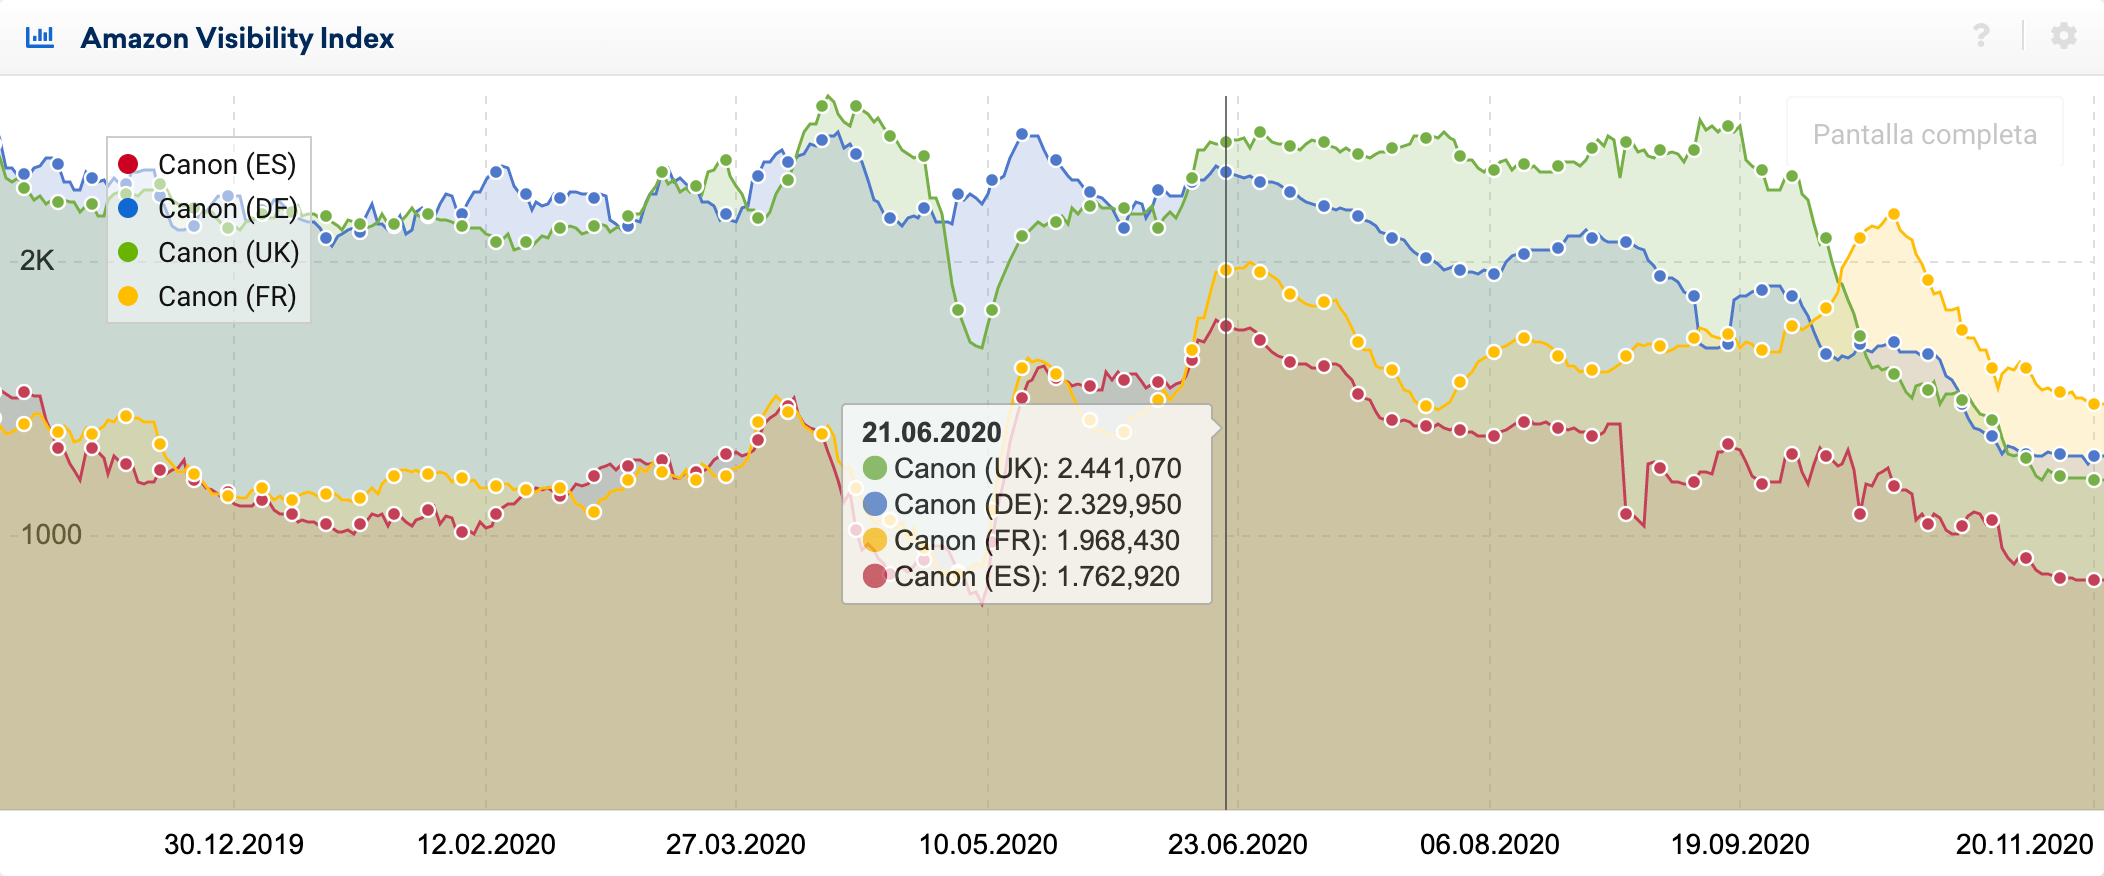Click the 06.08.2020 date axis label

tap(1489, 845)
